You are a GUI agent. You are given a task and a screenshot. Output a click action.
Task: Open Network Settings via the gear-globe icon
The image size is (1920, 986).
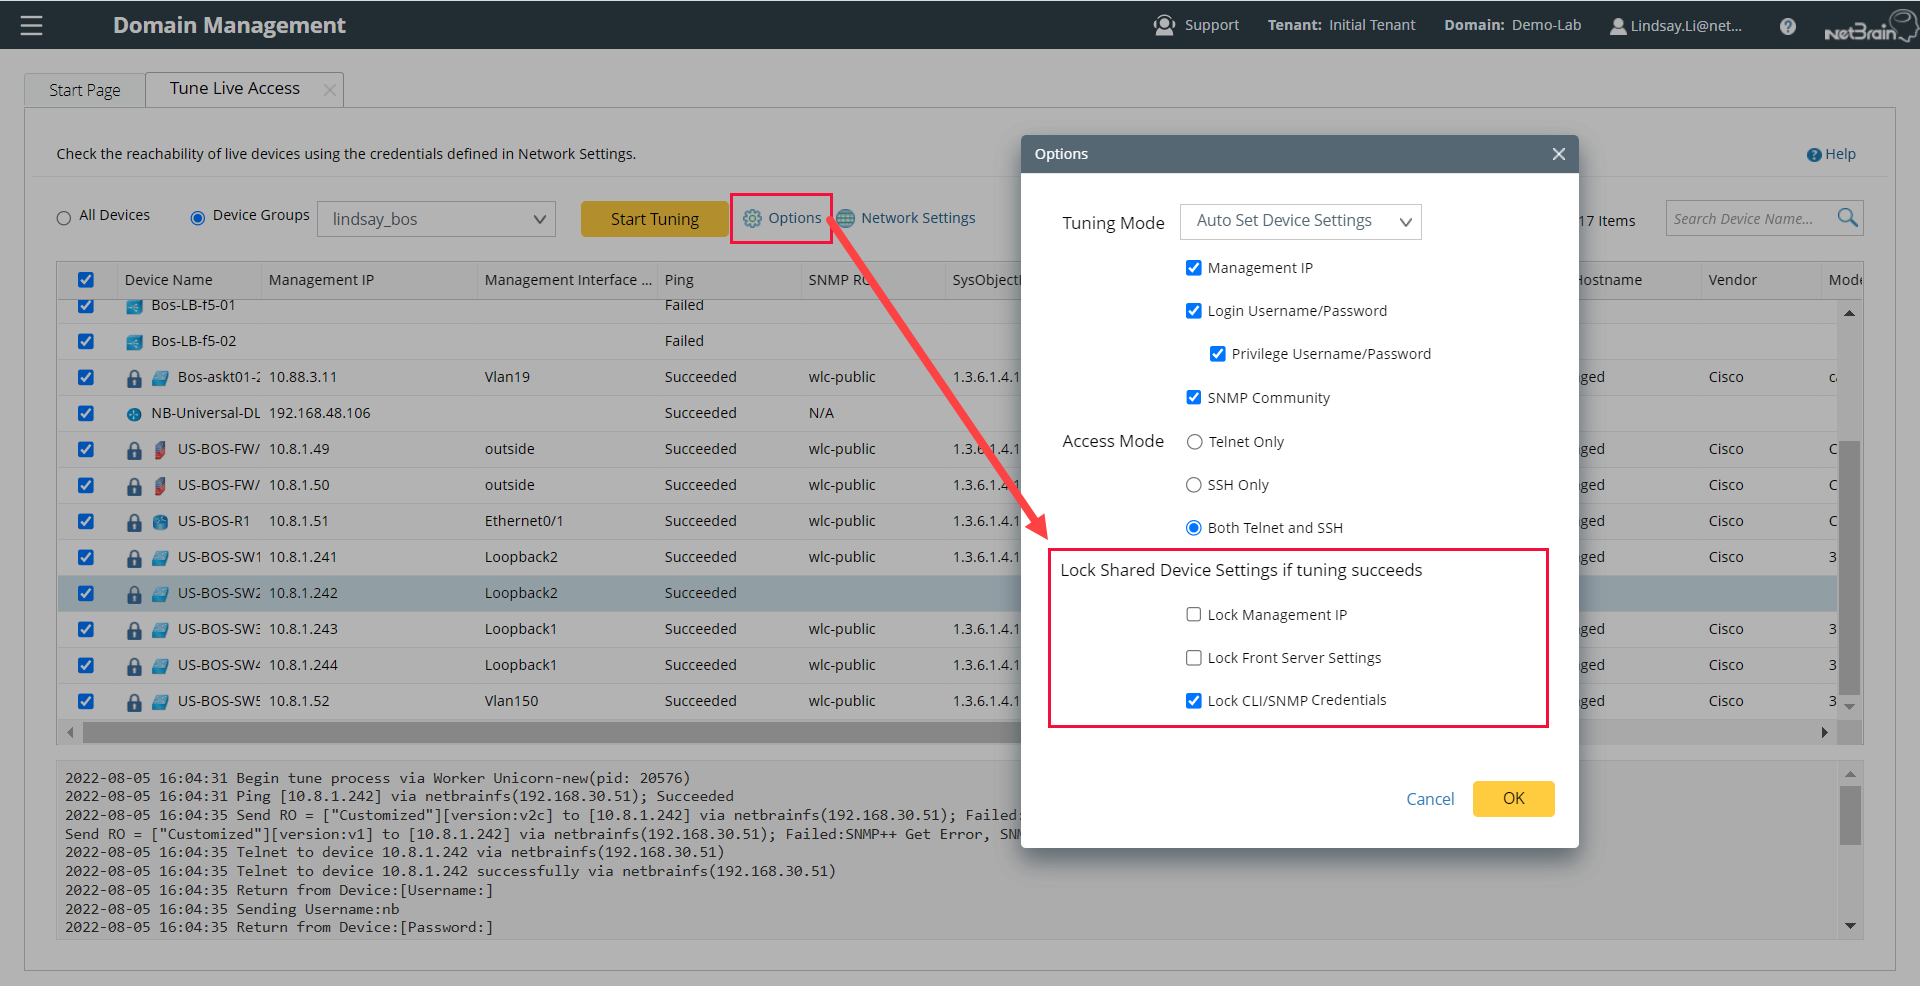coord(845,218)
